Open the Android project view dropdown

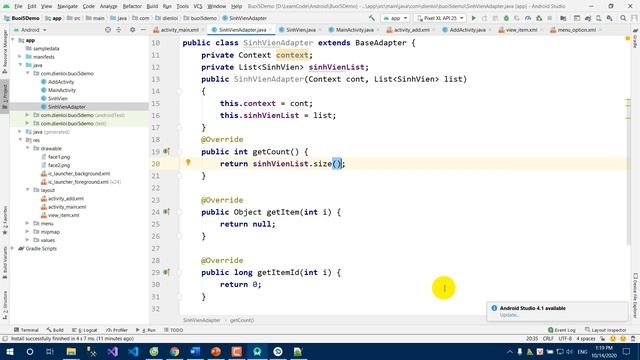coord(30,30)
